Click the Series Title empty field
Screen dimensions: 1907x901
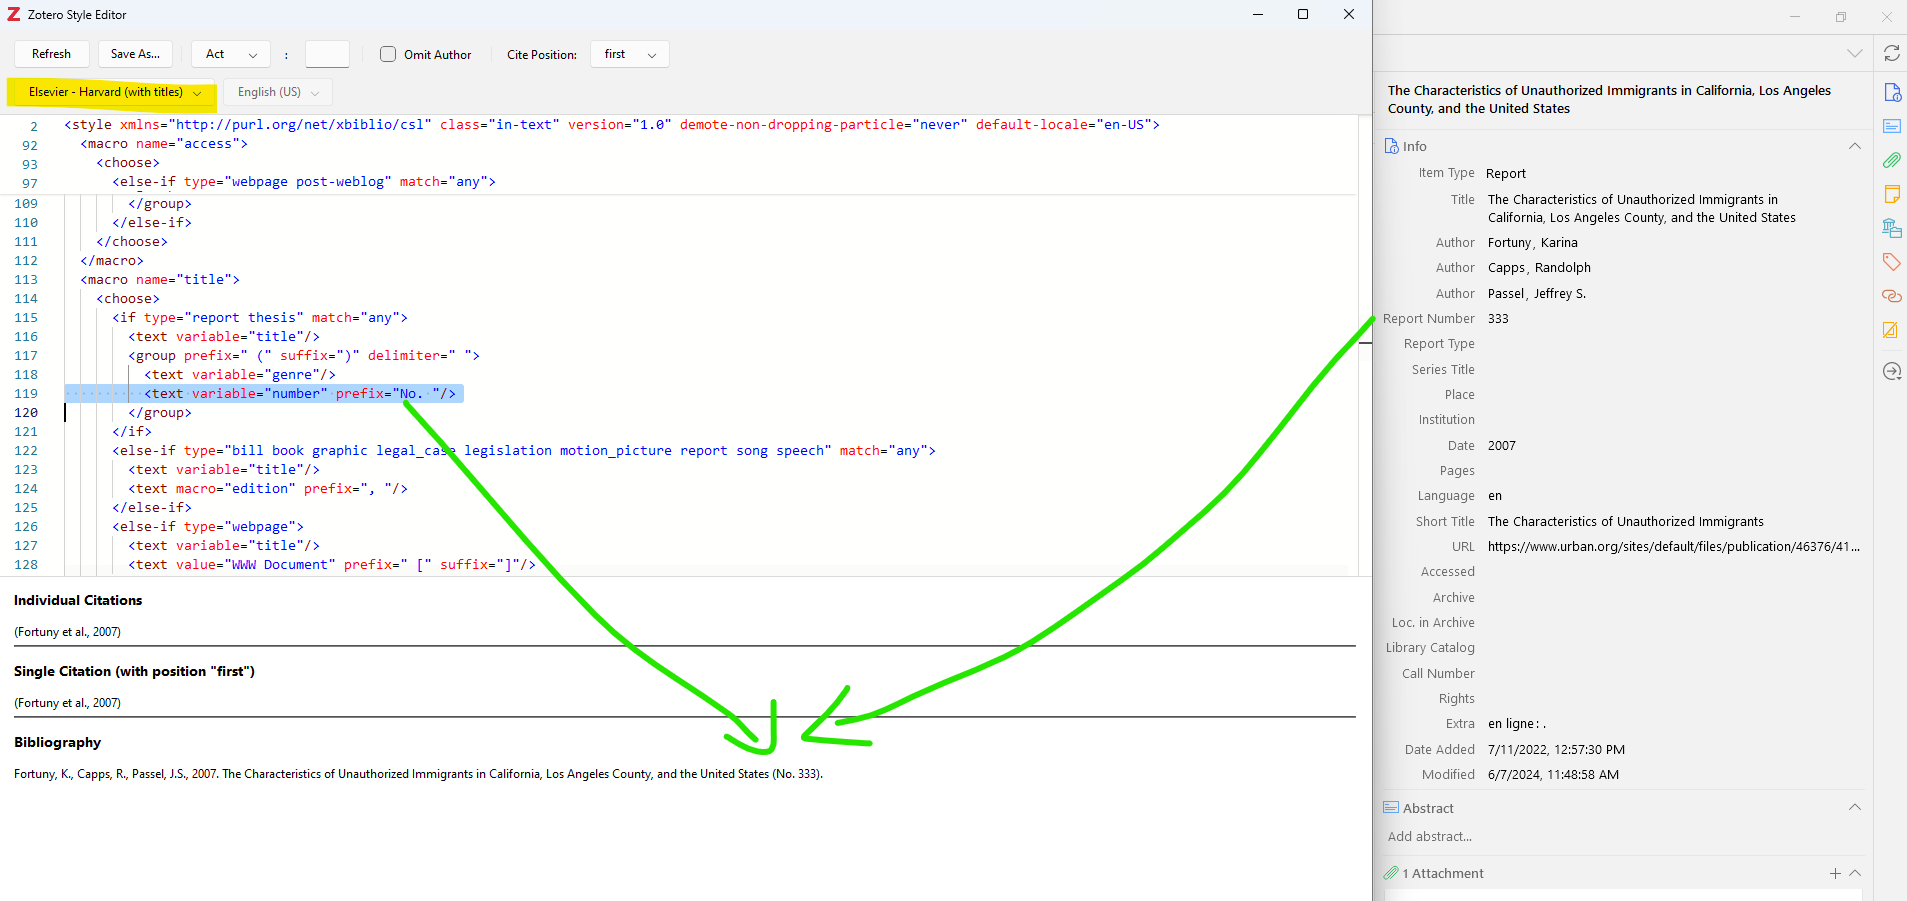click(x=1675, y=370)
